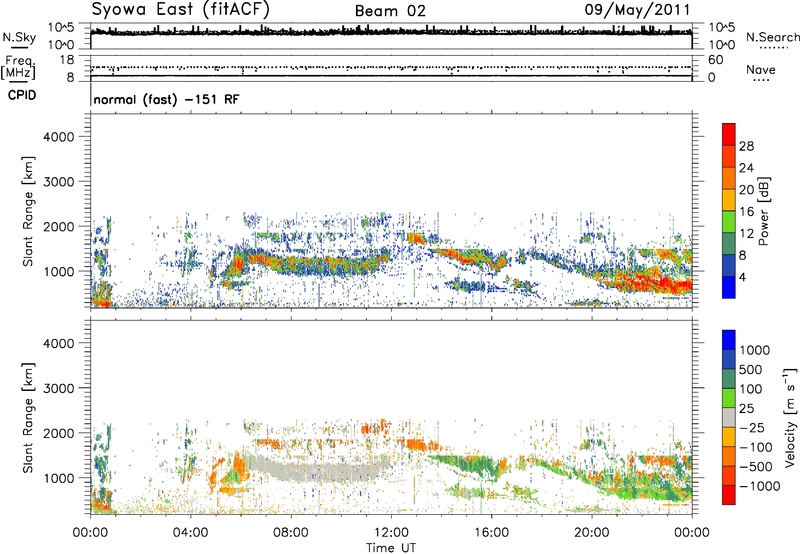Select the "20:00" time tick label
800x554 pixels.
tap(592, 533)
